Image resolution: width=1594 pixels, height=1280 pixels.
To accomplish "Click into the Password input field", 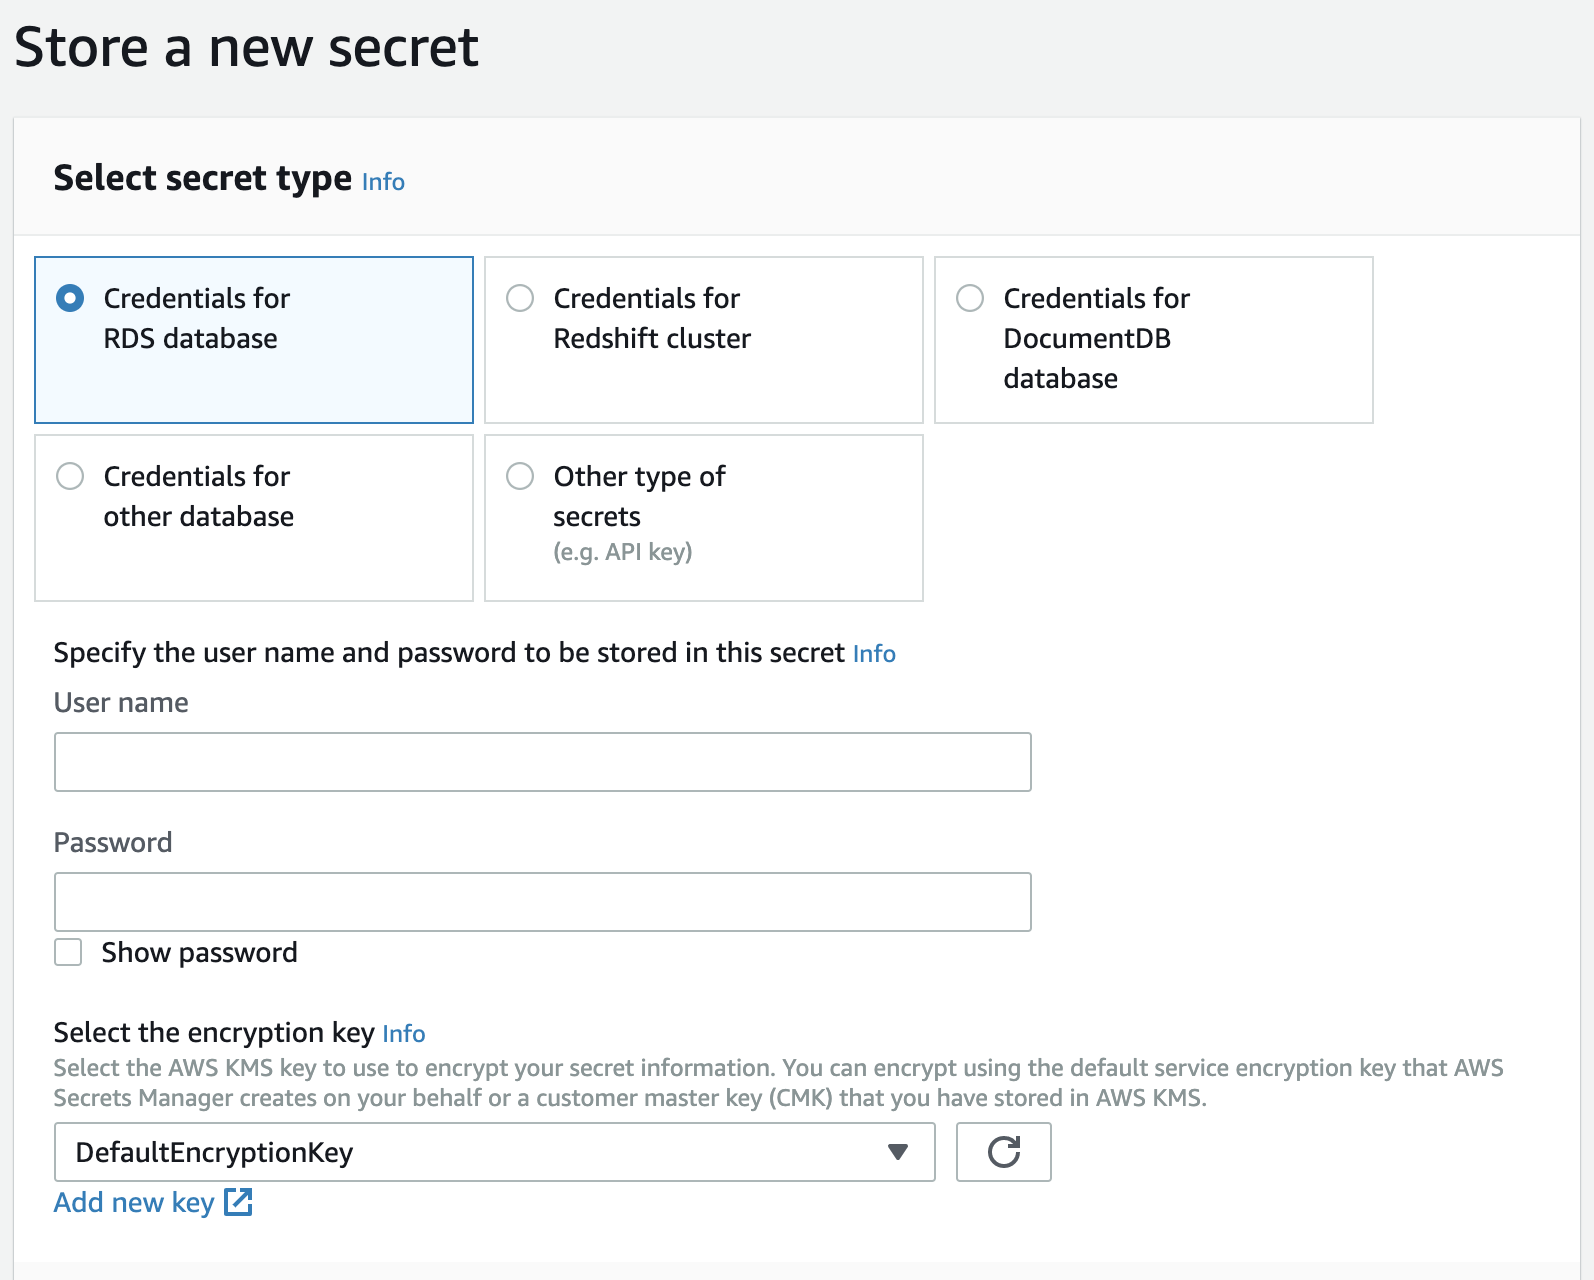I will click(x=542, y=902).
